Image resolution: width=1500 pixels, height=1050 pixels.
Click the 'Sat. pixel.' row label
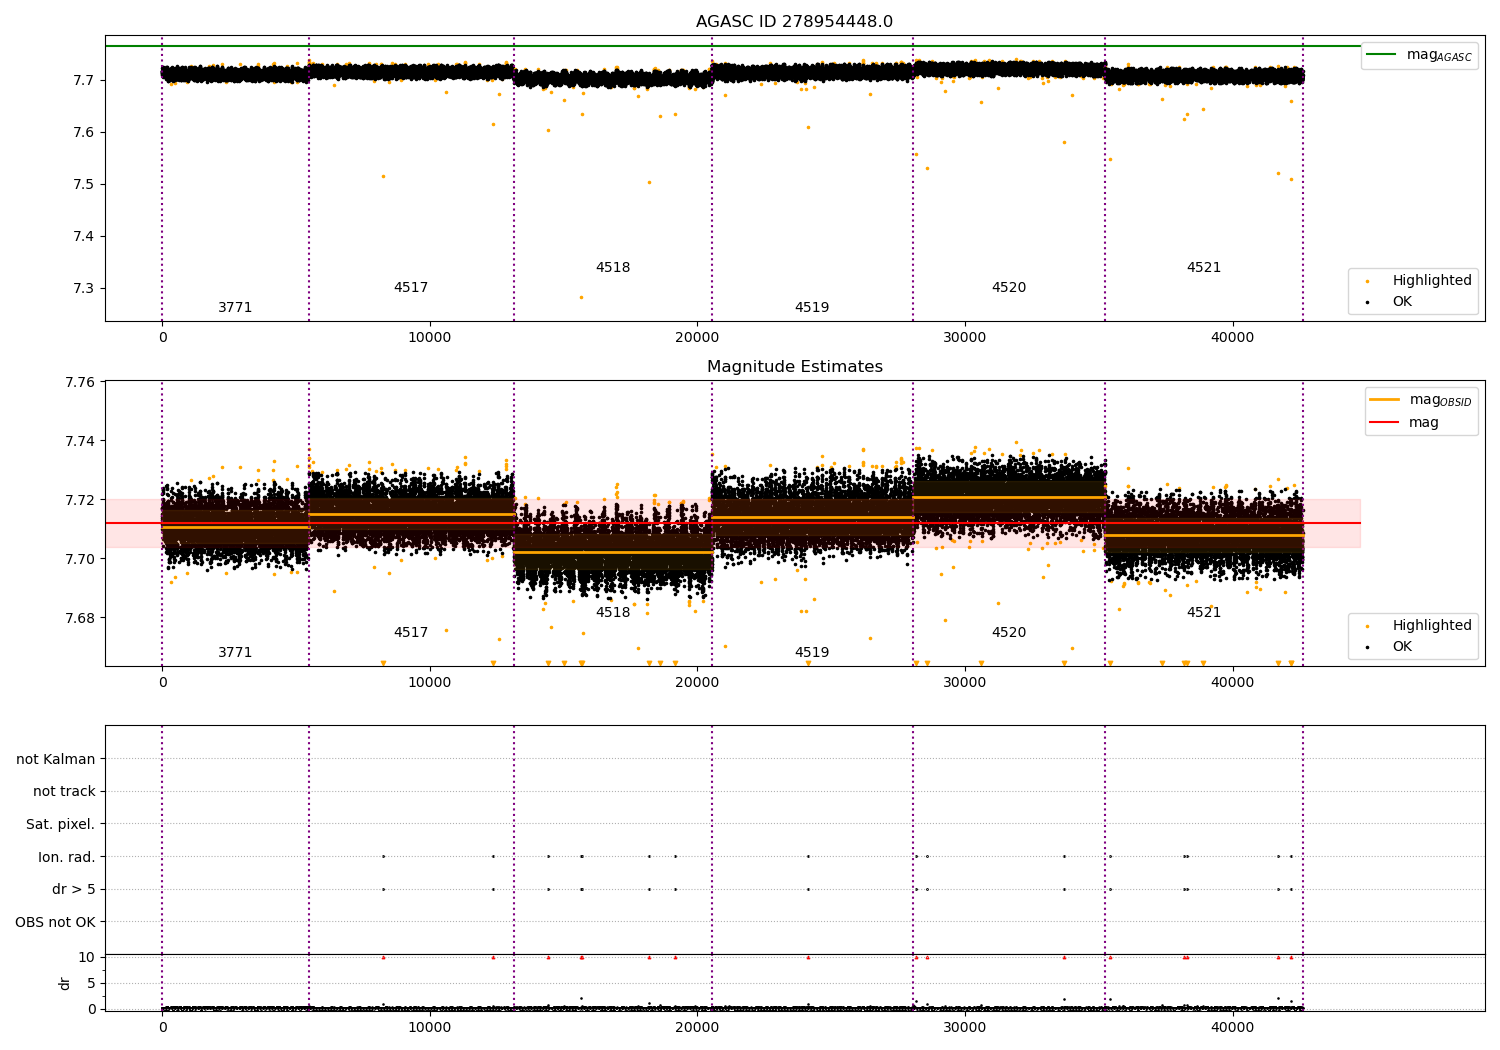click(x=61, y=824)
